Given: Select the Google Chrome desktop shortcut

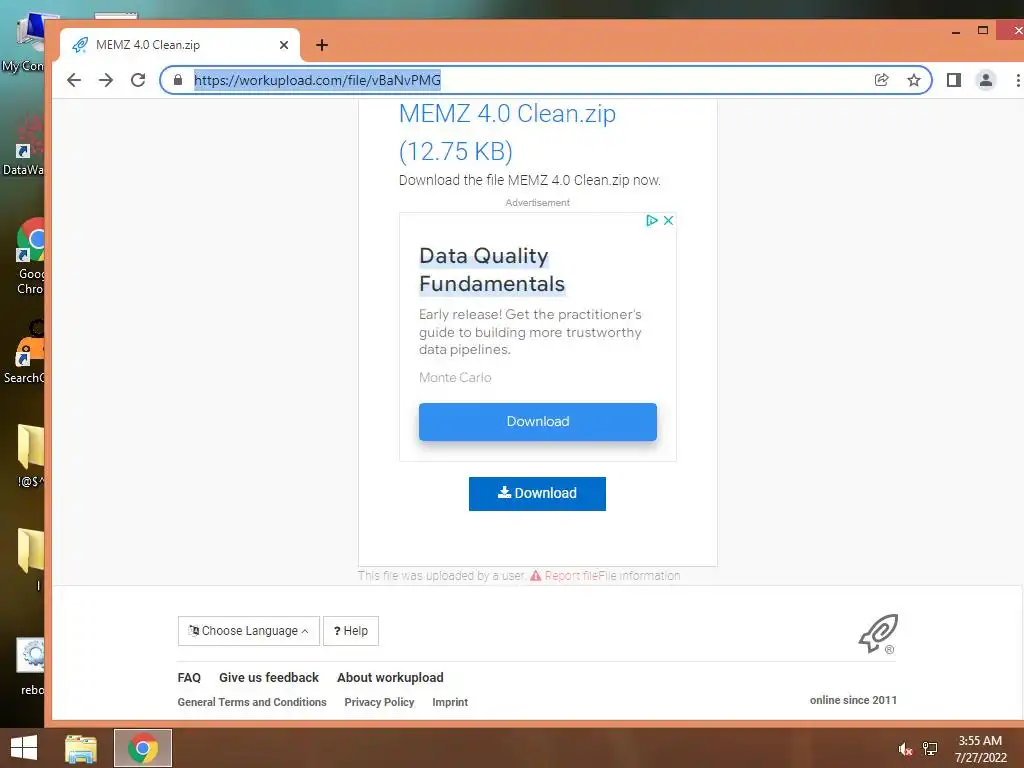Looking at the screenshot, I should click(30, 257).
